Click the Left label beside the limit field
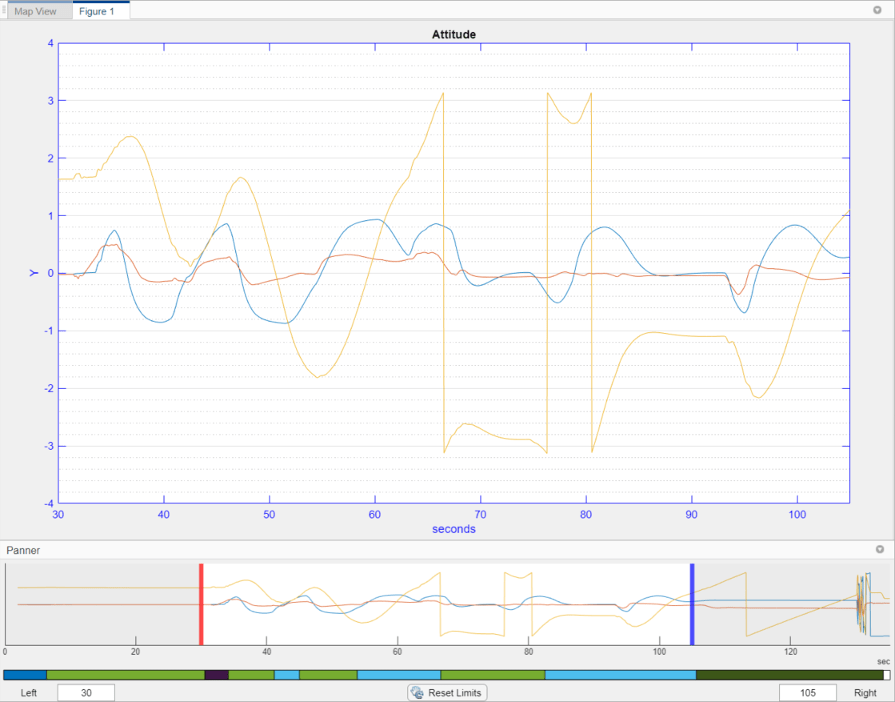Viewport: 895px width, 702px height. tap(29, 692)
